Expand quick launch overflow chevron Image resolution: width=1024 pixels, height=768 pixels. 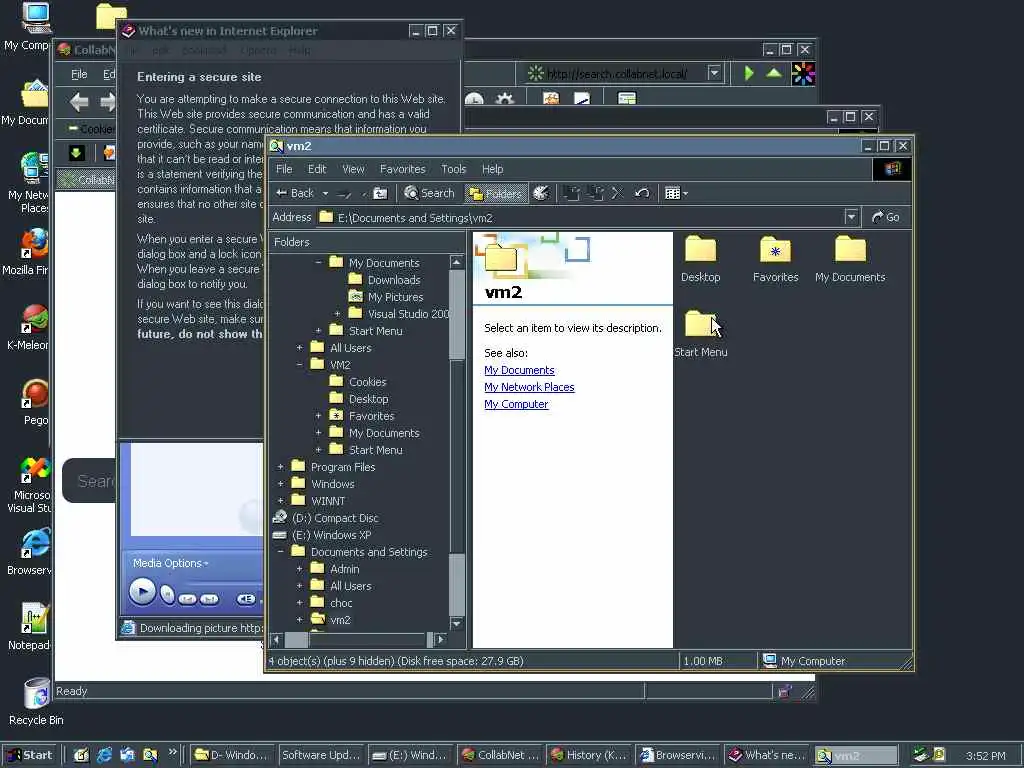coord(172,752)
